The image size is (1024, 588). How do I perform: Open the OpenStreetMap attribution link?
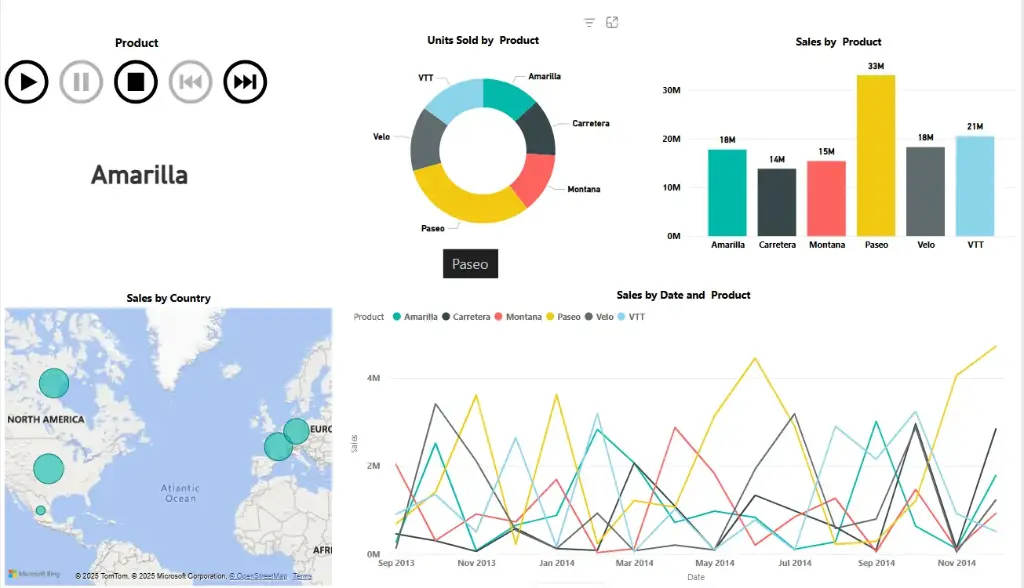(258, 576)
